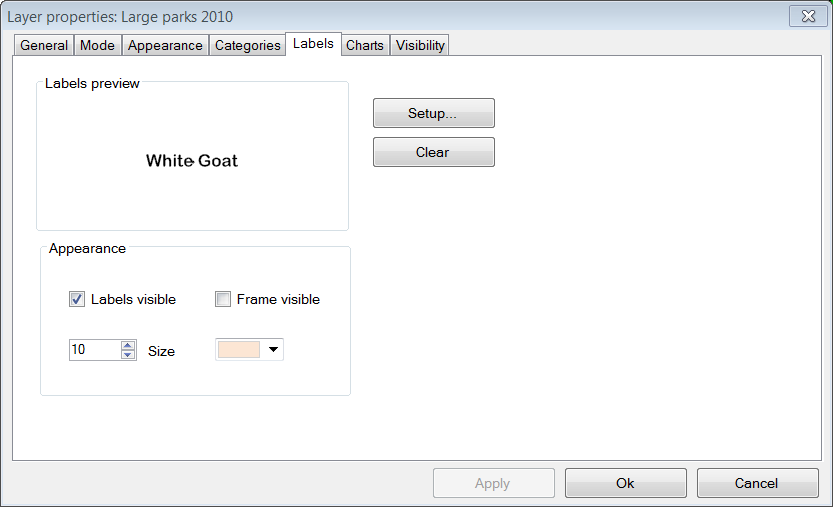The width and height of the screenshot is (833, 507).
Task: Uncheck the Labels visible checkbox
Action: tap(77, 299)
